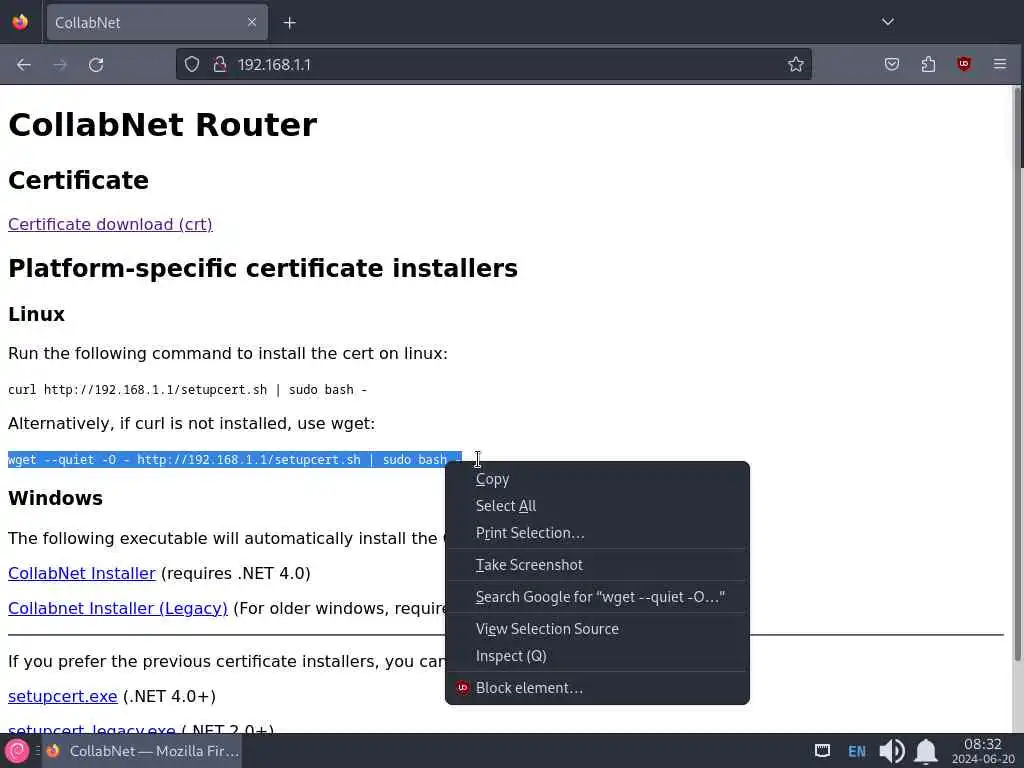1024x768 pixels.
Task: Bookmark this page with star icon
Action: [x=795, y=64]
